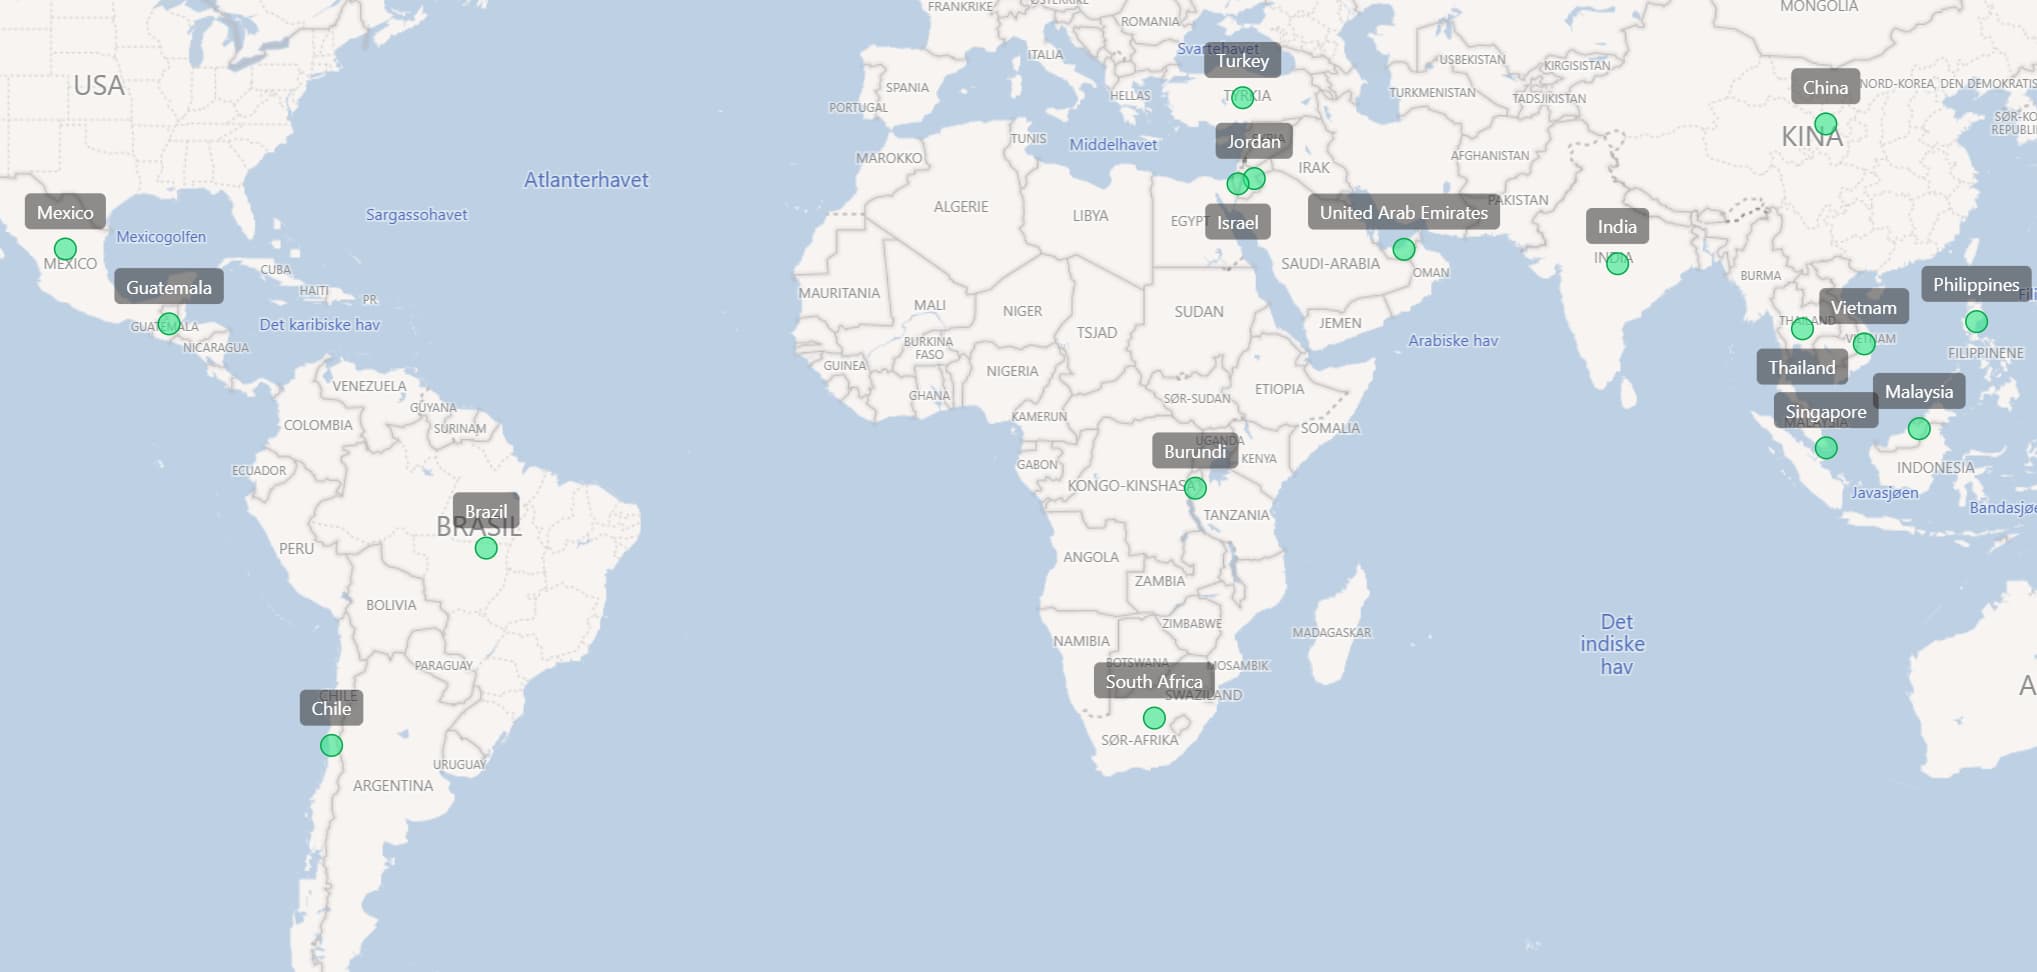Click India's green map marker
This screenshot has width=2037, height=972.
[1617, 264]
